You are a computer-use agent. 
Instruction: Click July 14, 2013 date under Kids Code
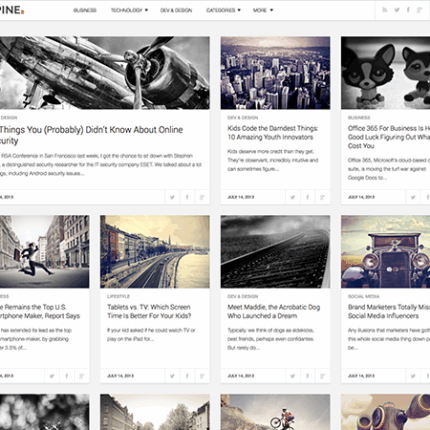point(241,197)
